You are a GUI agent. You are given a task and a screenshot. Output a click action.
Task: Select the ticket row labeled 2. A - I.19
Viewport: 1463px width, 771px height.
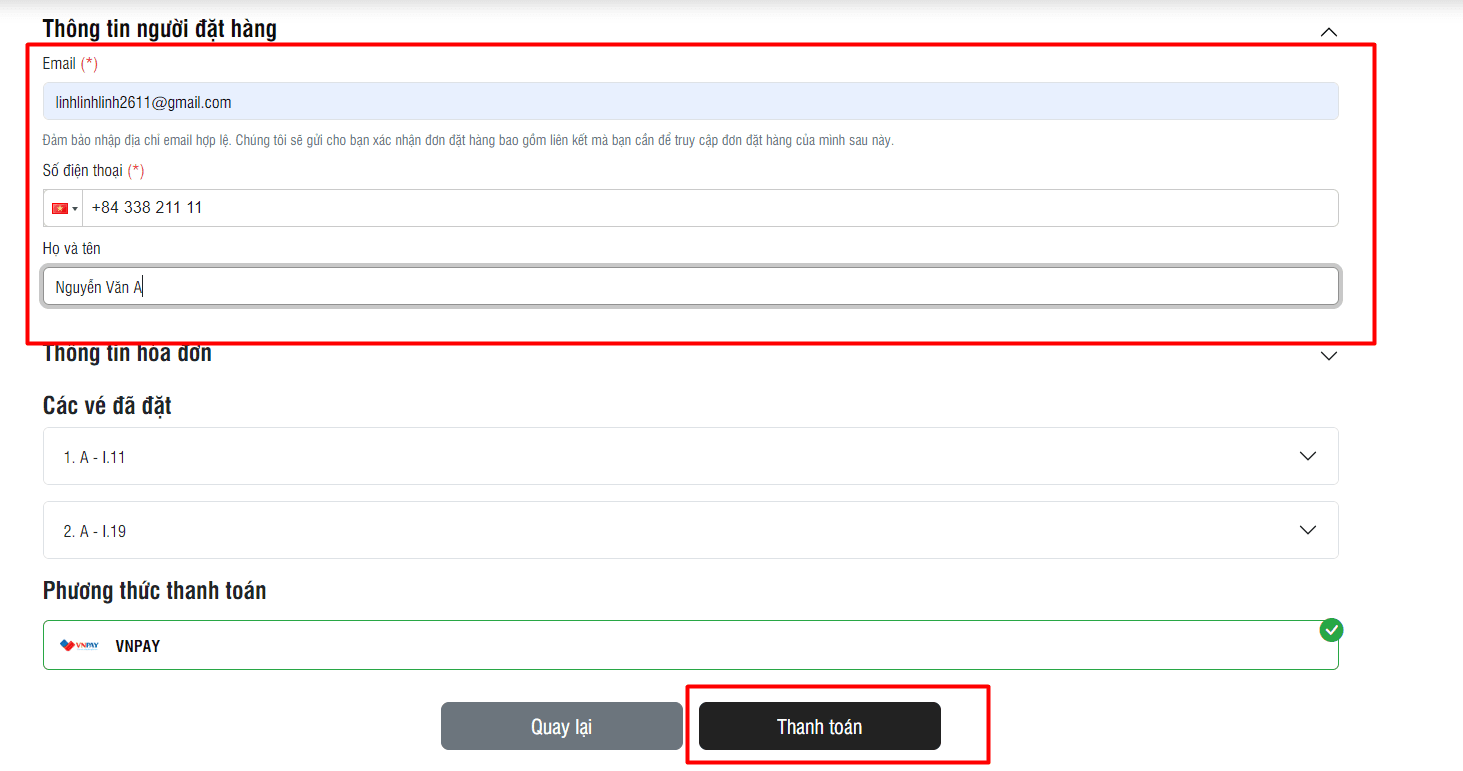tap(95, 531)
